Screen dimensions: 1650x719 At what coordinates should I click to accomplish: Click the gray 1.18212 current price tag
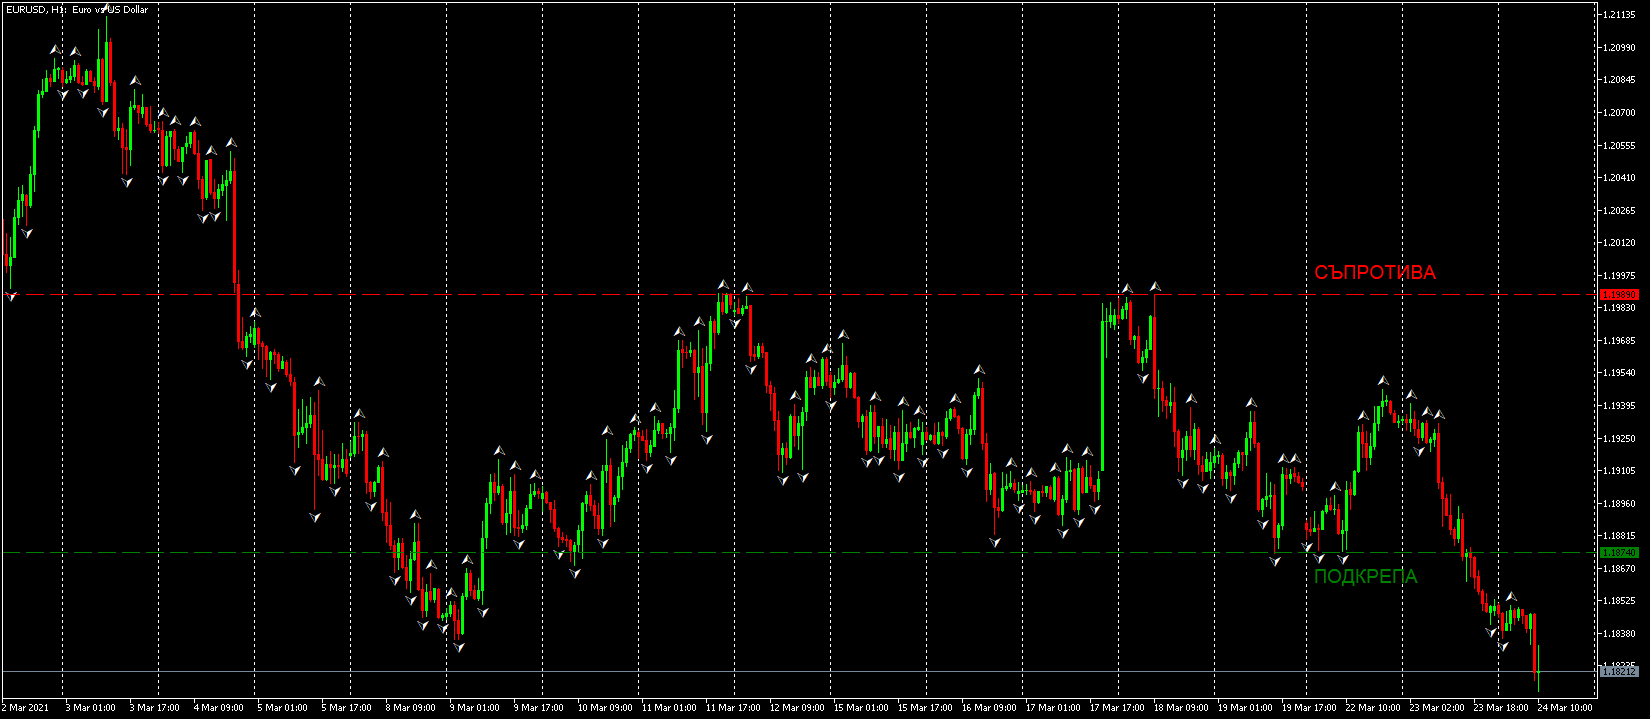click(x=1619, y=671)
